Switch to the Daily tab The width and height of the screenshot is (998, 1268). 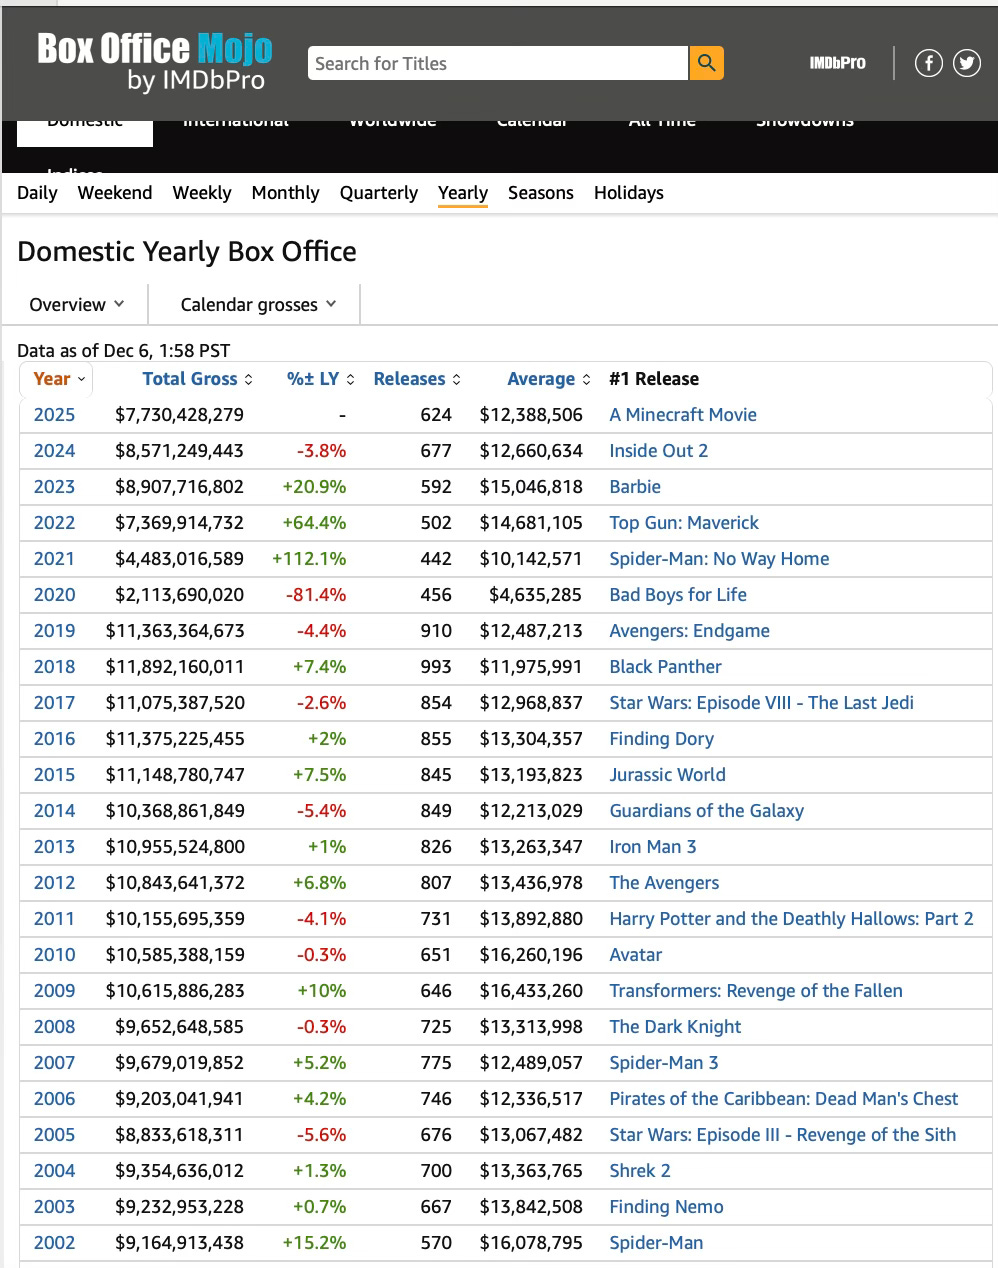coord(37,193)
